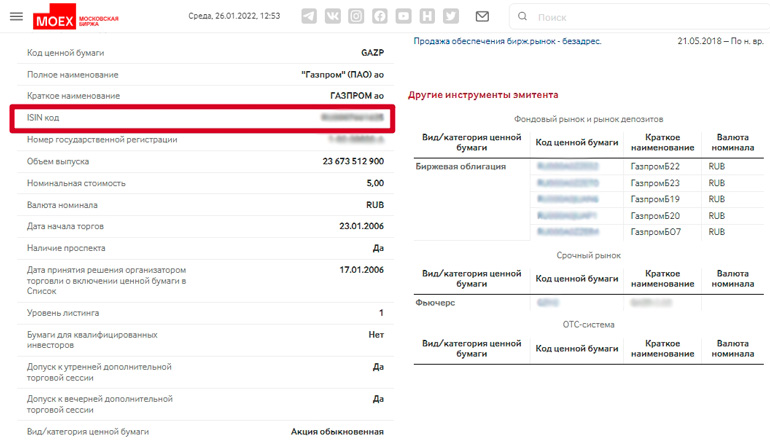Select trading start date 23.01.2006
The width and height of the screenshot is (770, 440).
[x=361, y=226]
